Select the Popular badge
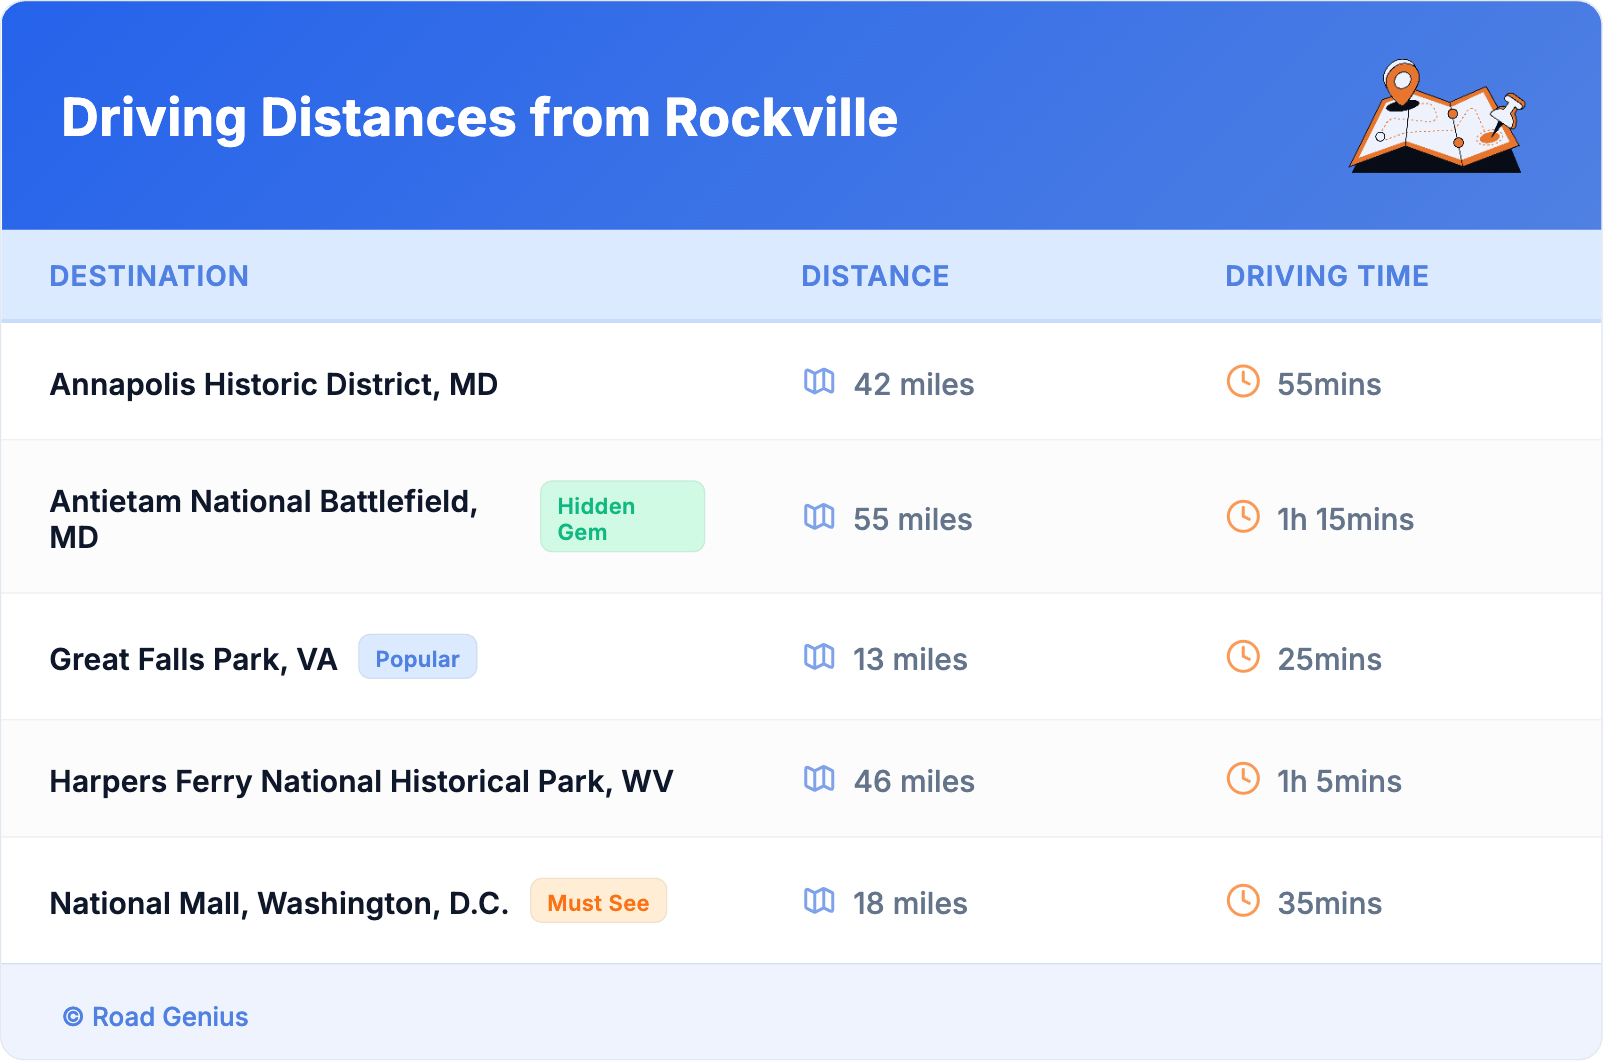Image resolution: width=1604 pixels, height=1062 pixels. pyautogui.click(x=417, y=658)
